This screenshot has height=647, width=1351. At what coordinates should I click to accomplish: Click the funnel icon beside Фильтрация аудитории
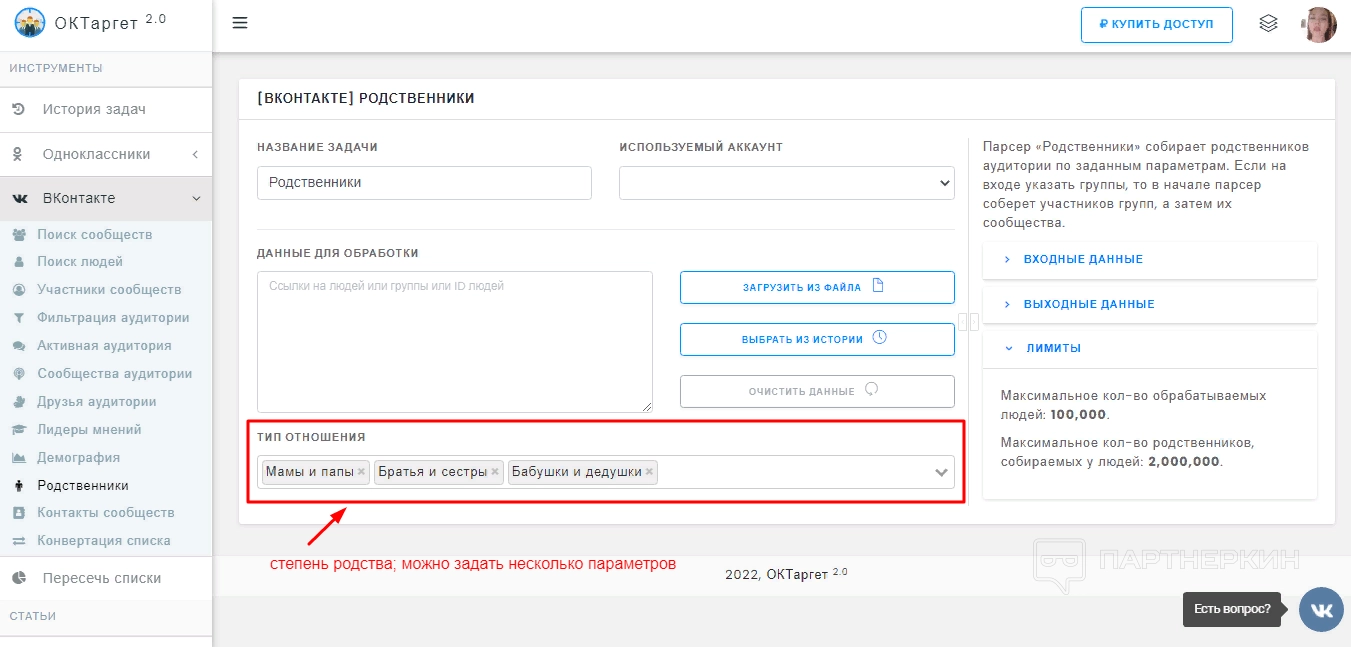click(18, 318)
